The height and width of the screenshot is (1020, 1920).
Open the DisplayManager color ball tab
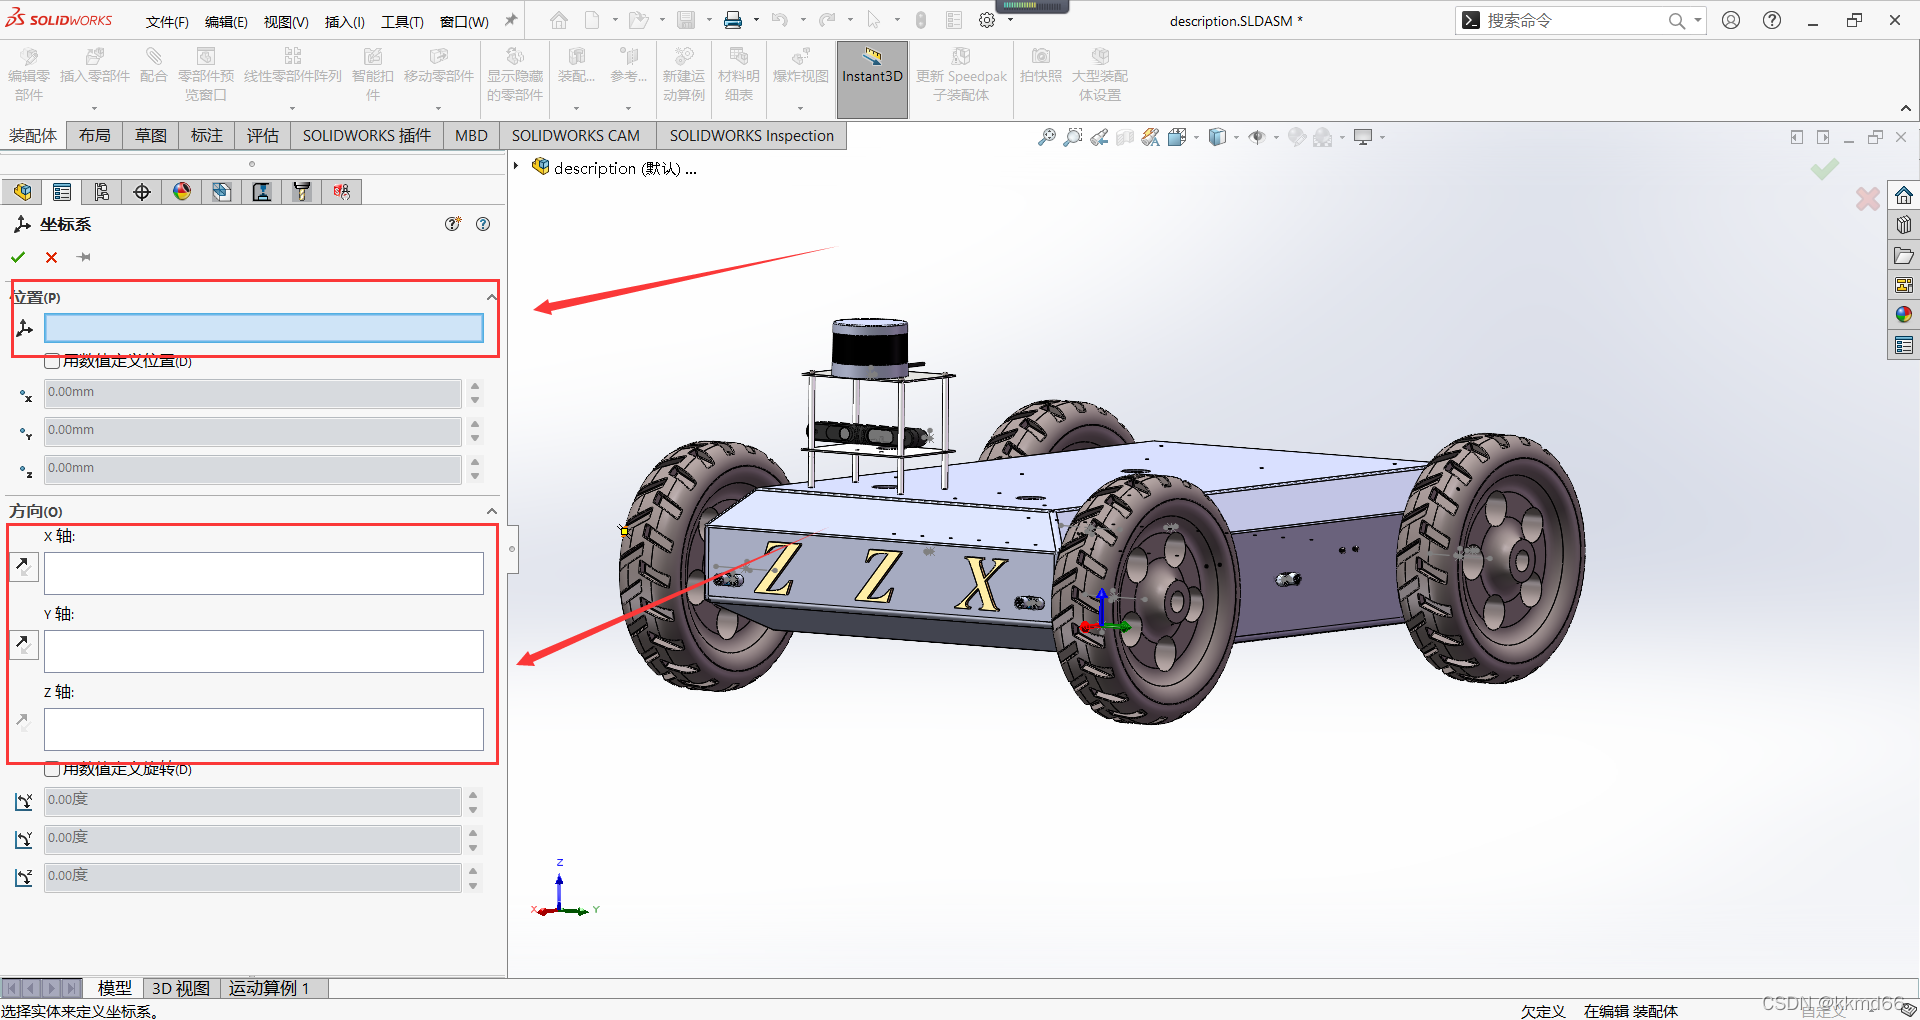[182, 192]
